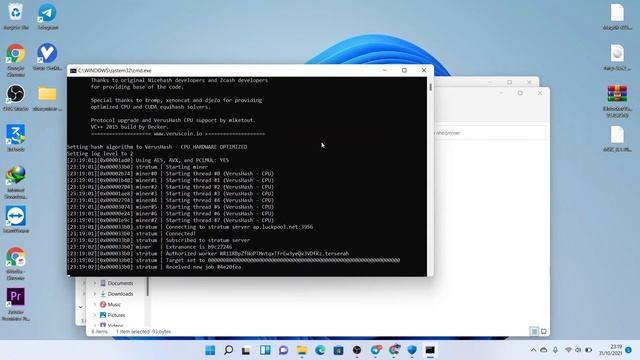Open the Recycle Bin desktop icon
Image resolution: width=640 pixels, height=360 pixels.
16,13
